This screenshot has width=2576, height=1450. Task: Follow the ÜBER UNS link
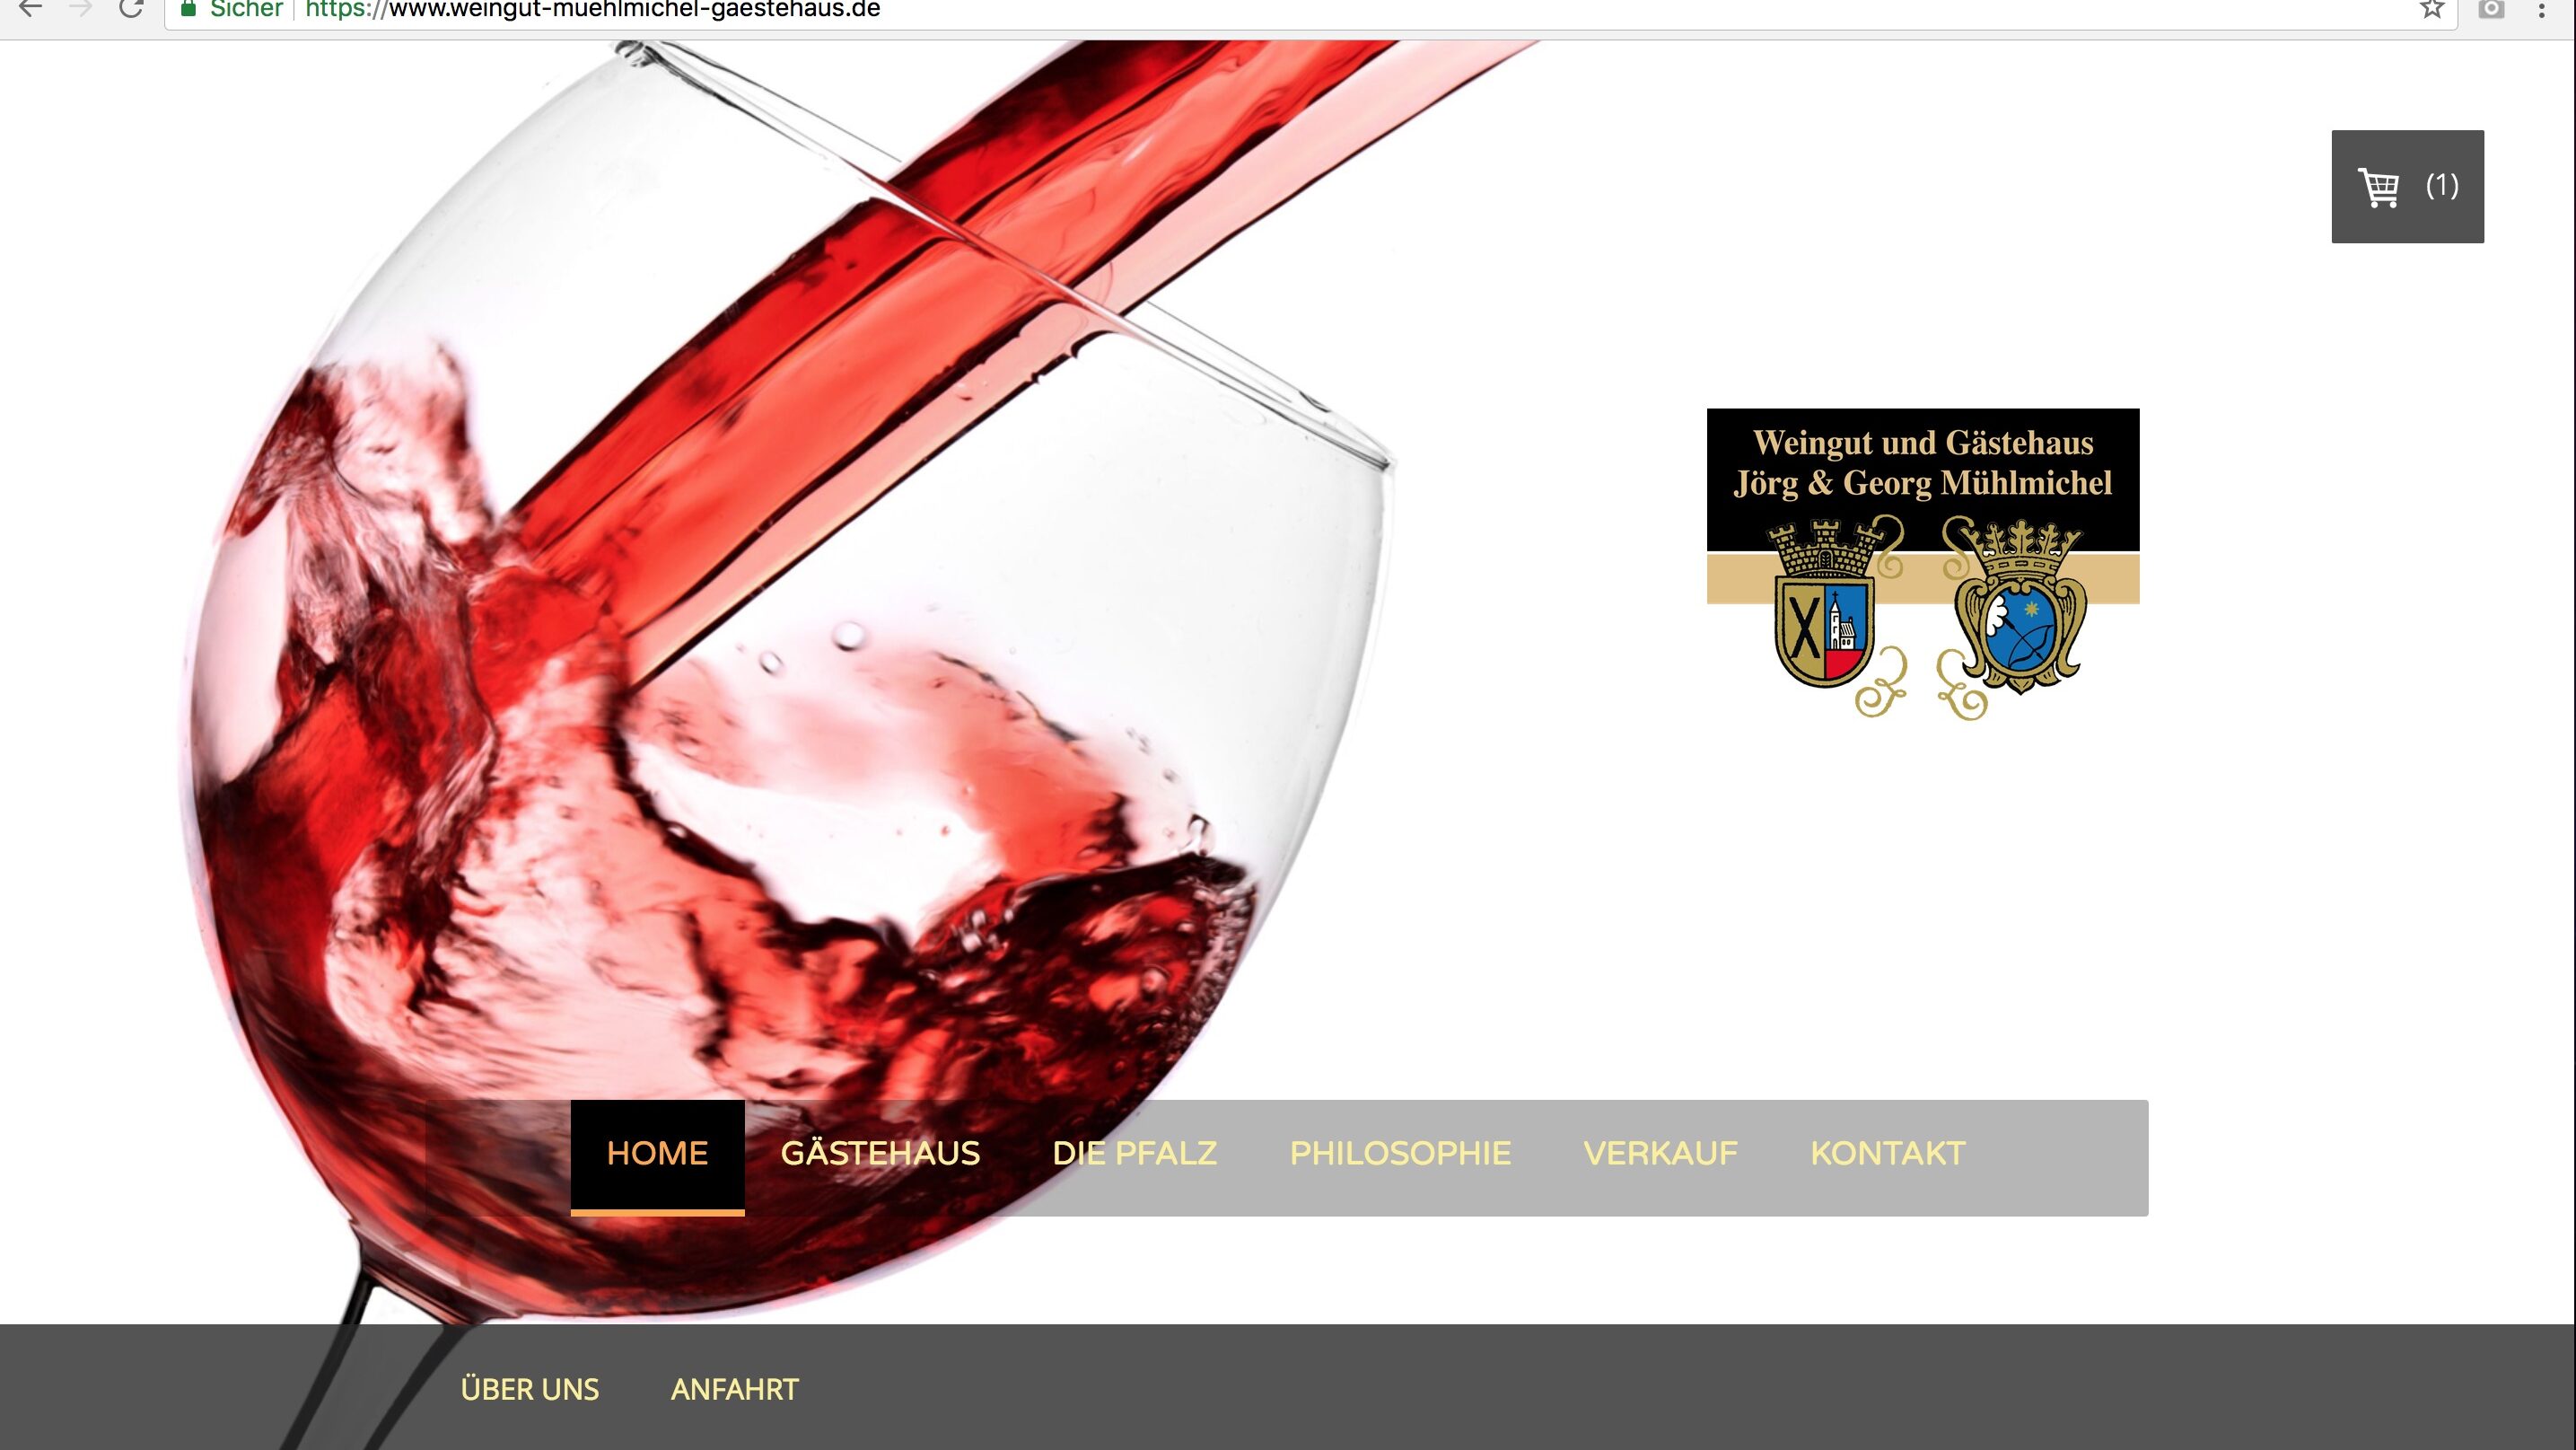click(530, 1389)
